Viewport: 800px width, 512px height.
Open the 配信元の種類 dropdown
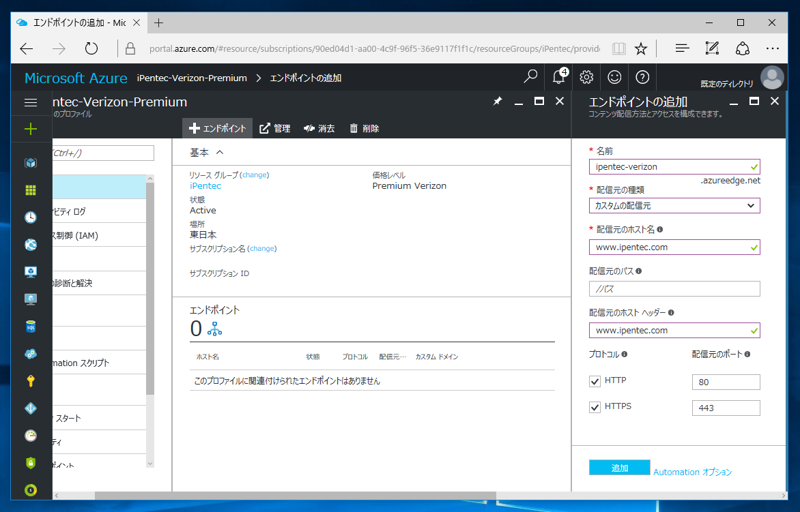674,206
